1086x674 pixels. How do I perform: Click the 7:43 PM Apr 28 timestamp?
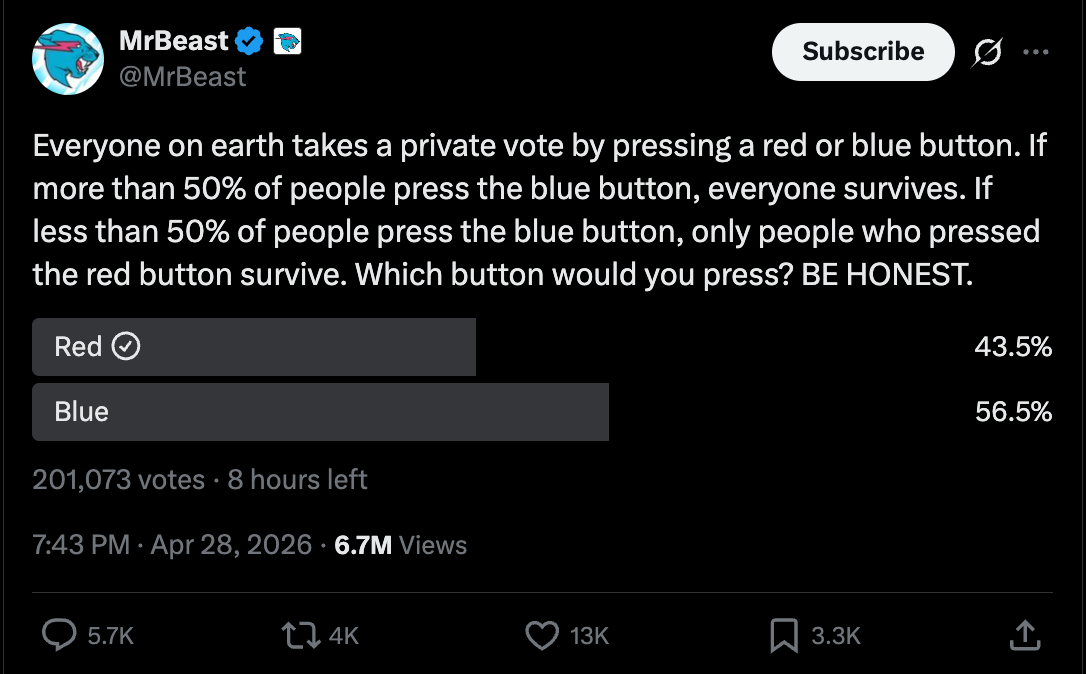click(x=172, y=545)
